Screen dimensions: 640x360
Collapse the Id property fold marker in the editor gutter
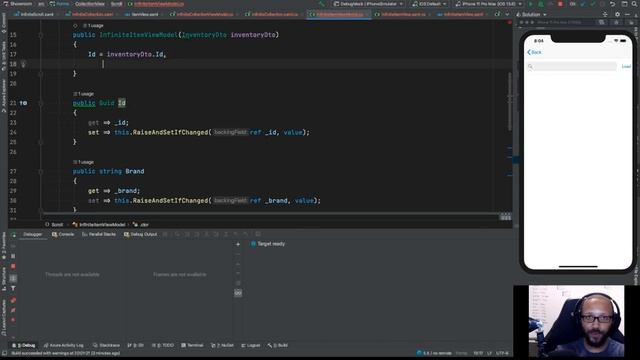coord(41,103)
